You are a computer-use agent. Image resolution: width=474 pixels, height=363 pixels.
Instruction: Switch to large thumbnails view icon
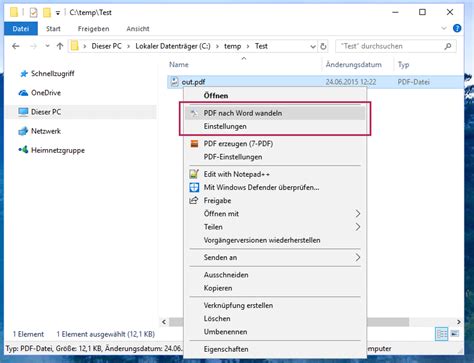point(455,334)
